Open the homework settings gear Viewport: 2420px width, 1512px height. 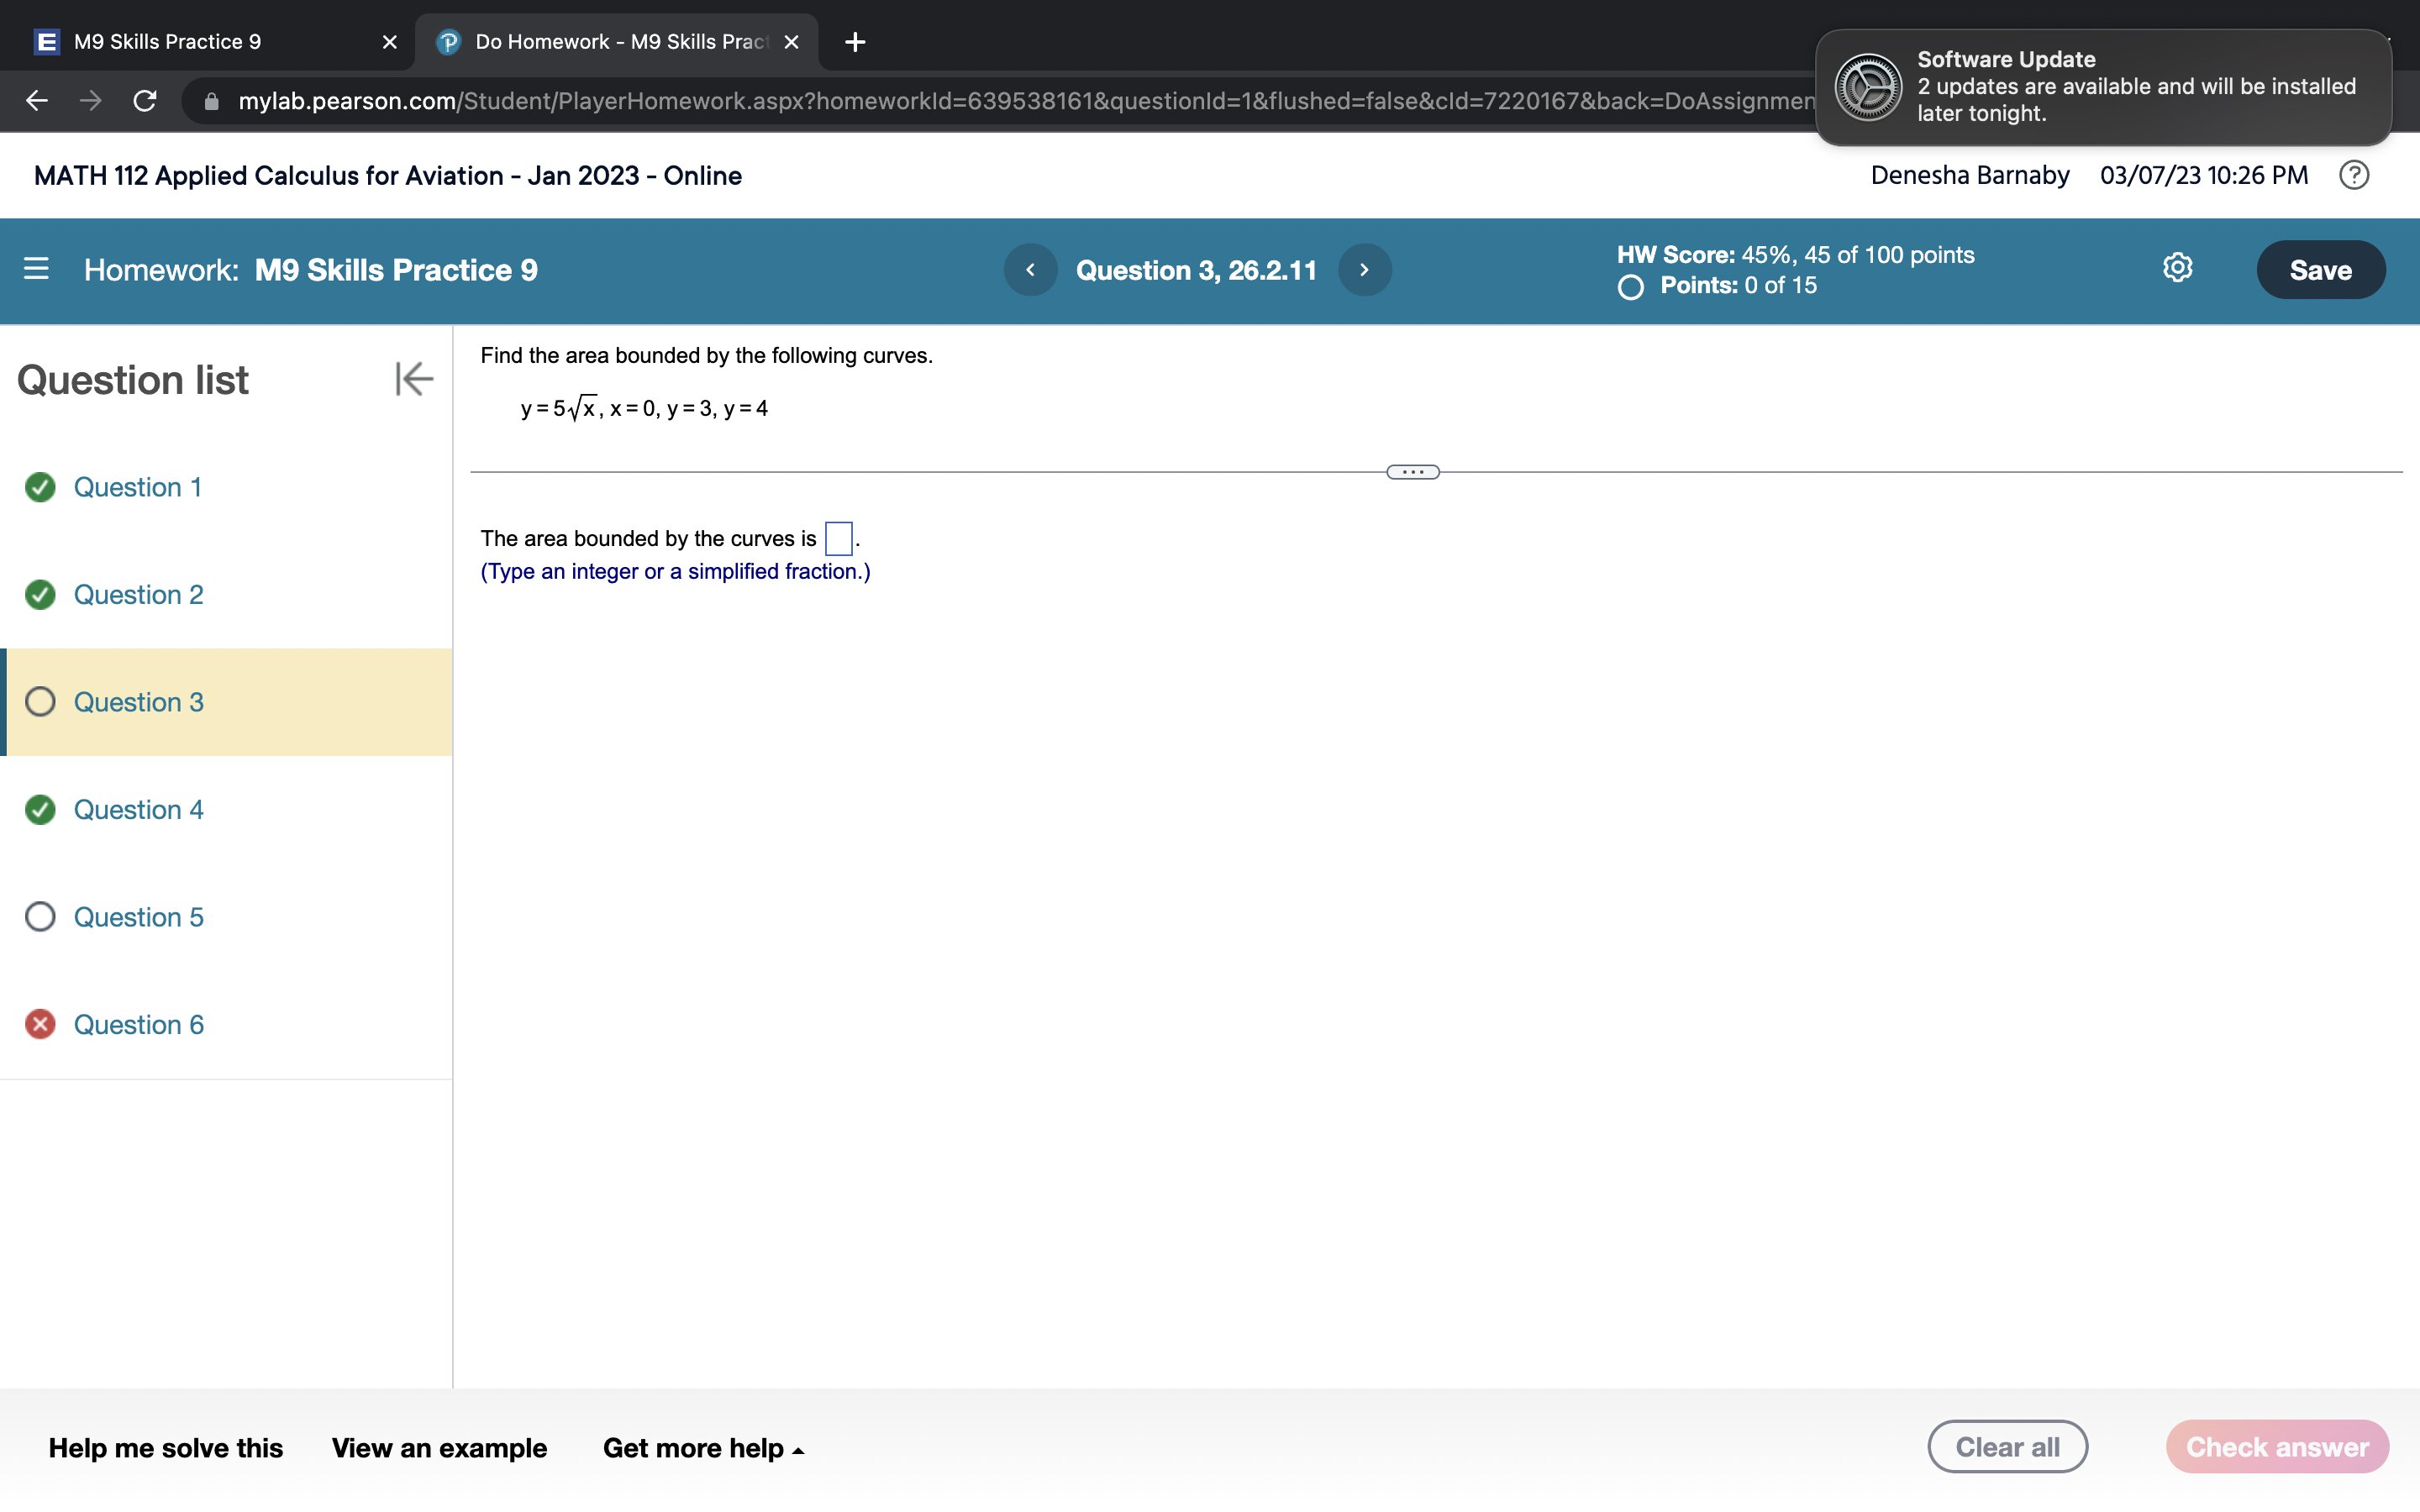(2177, 267)
